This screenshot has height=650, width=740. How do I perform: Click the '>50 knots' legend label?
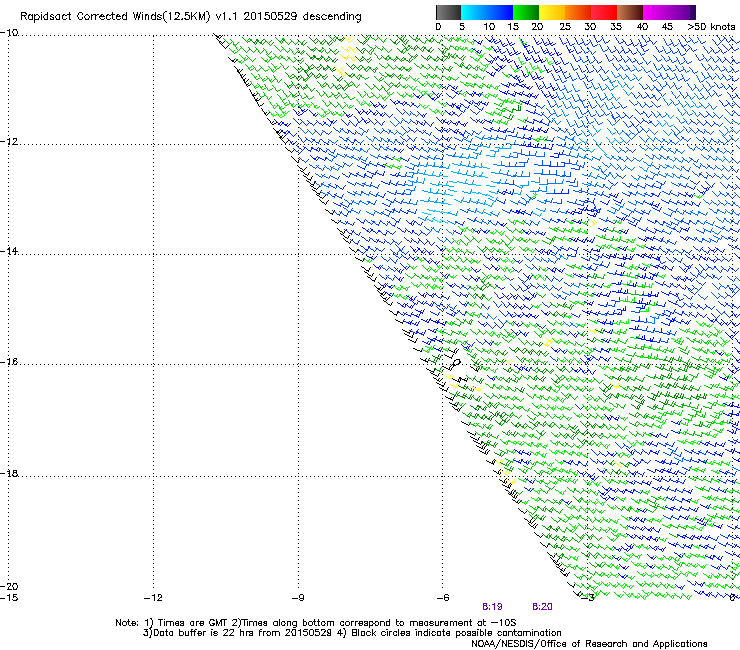pyautogui.click(x=711, y=27)
